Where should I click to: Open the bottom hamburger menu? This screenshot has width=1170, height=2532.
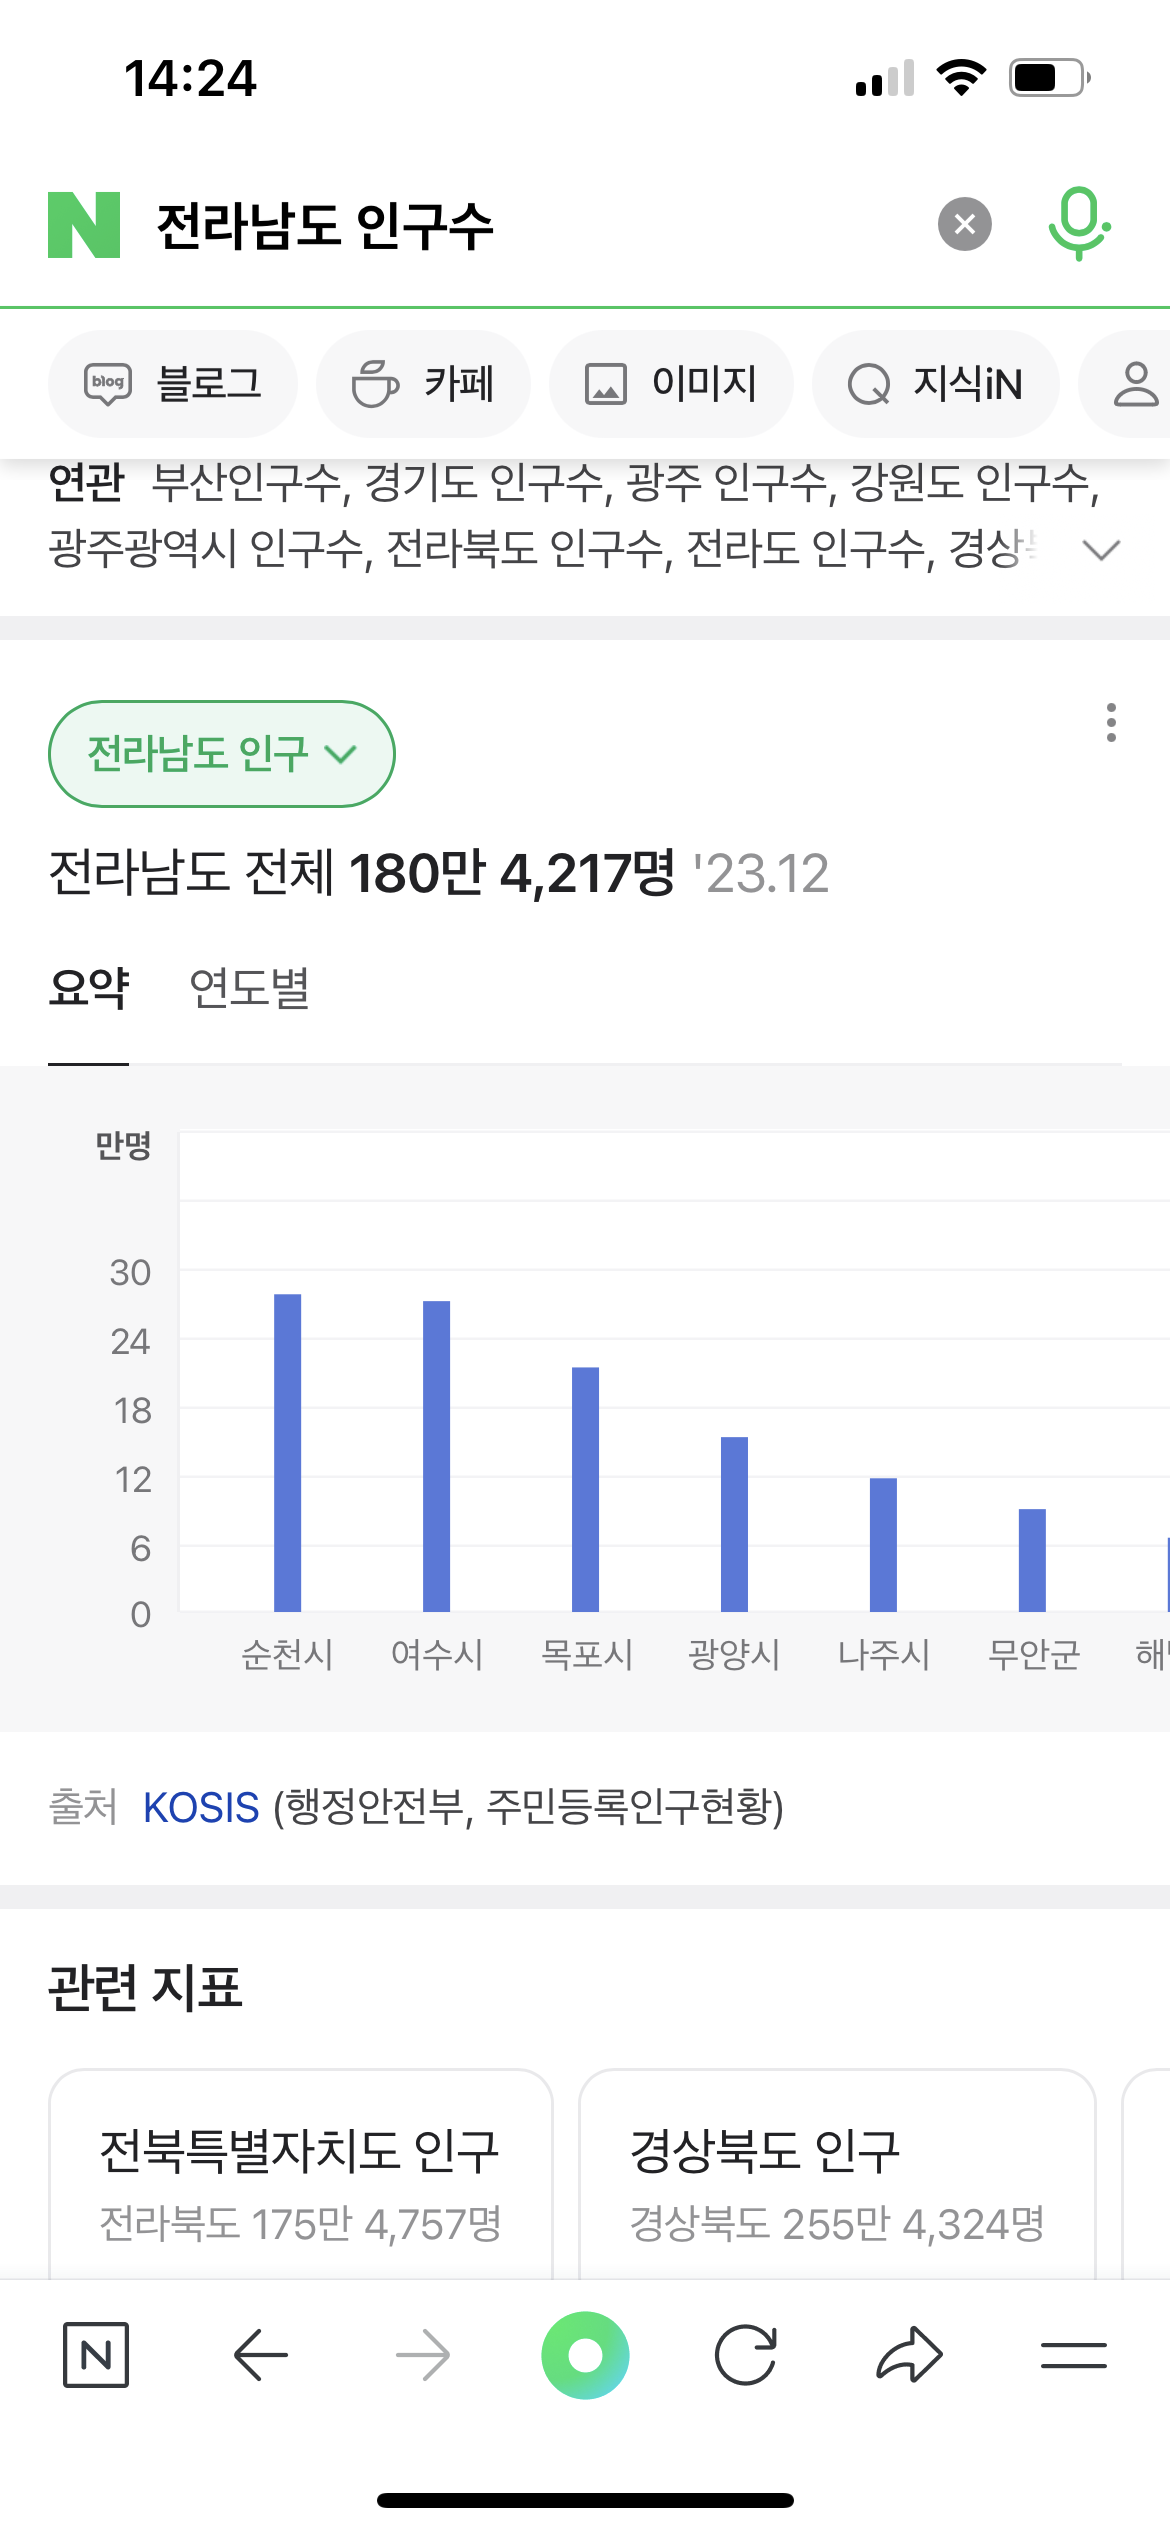(x=1073, y=2355)
